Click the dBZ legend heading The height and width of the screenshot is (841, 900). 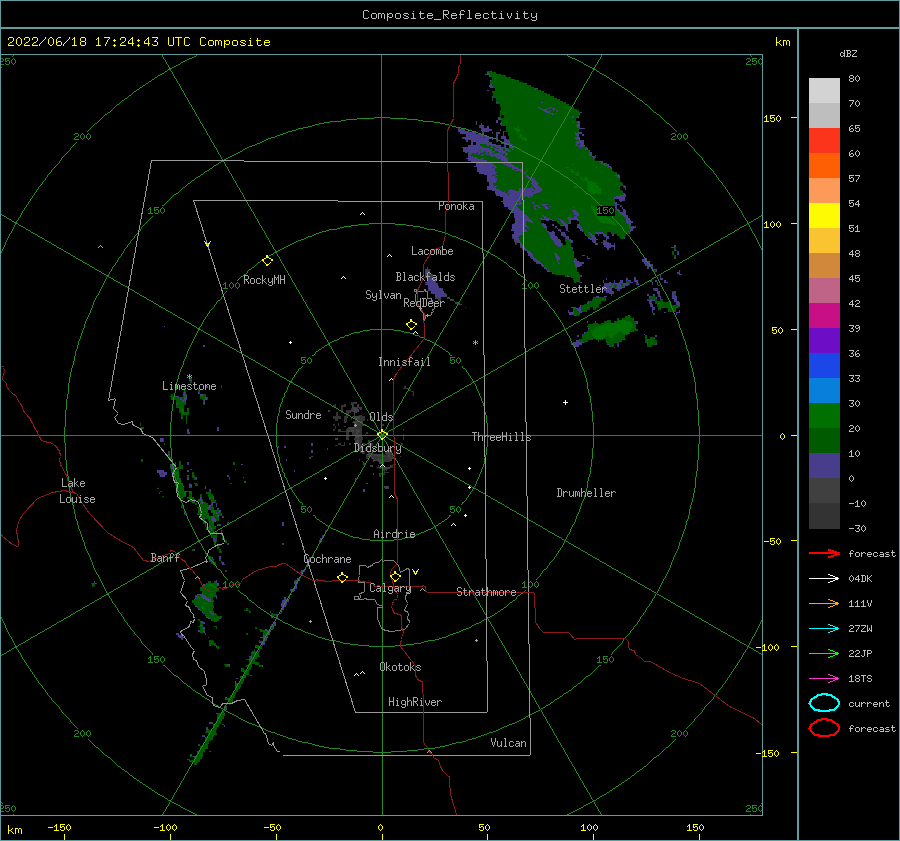pos(848,53)
